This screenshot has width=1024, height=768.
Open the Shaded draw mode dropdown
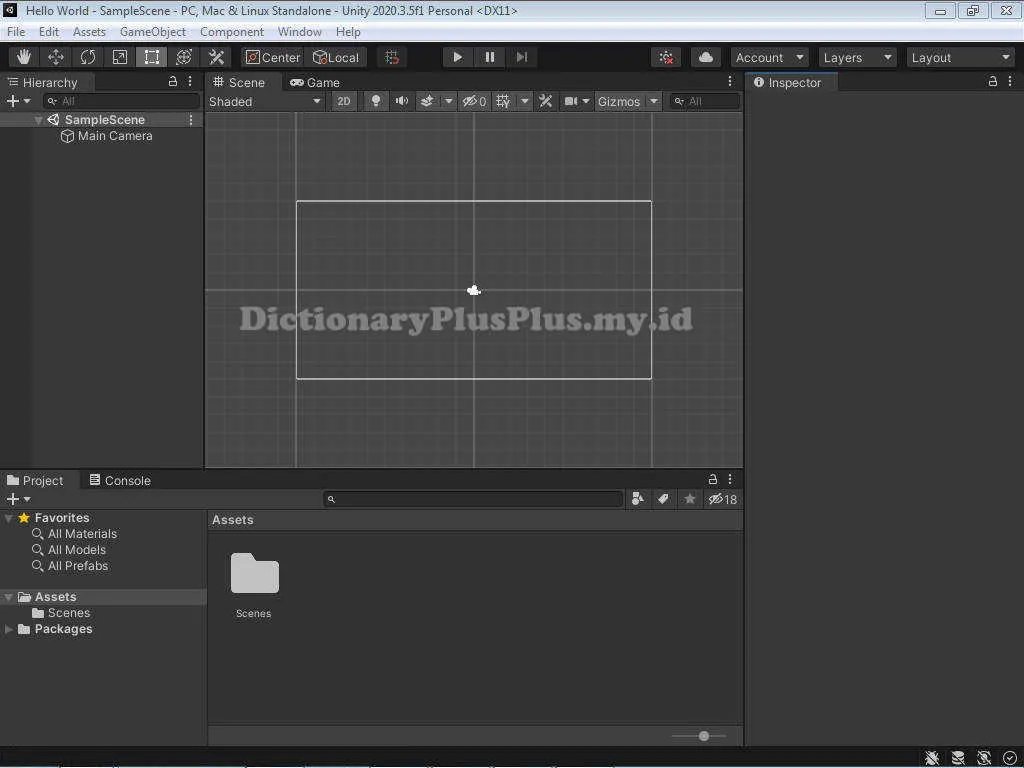point(264,101)
